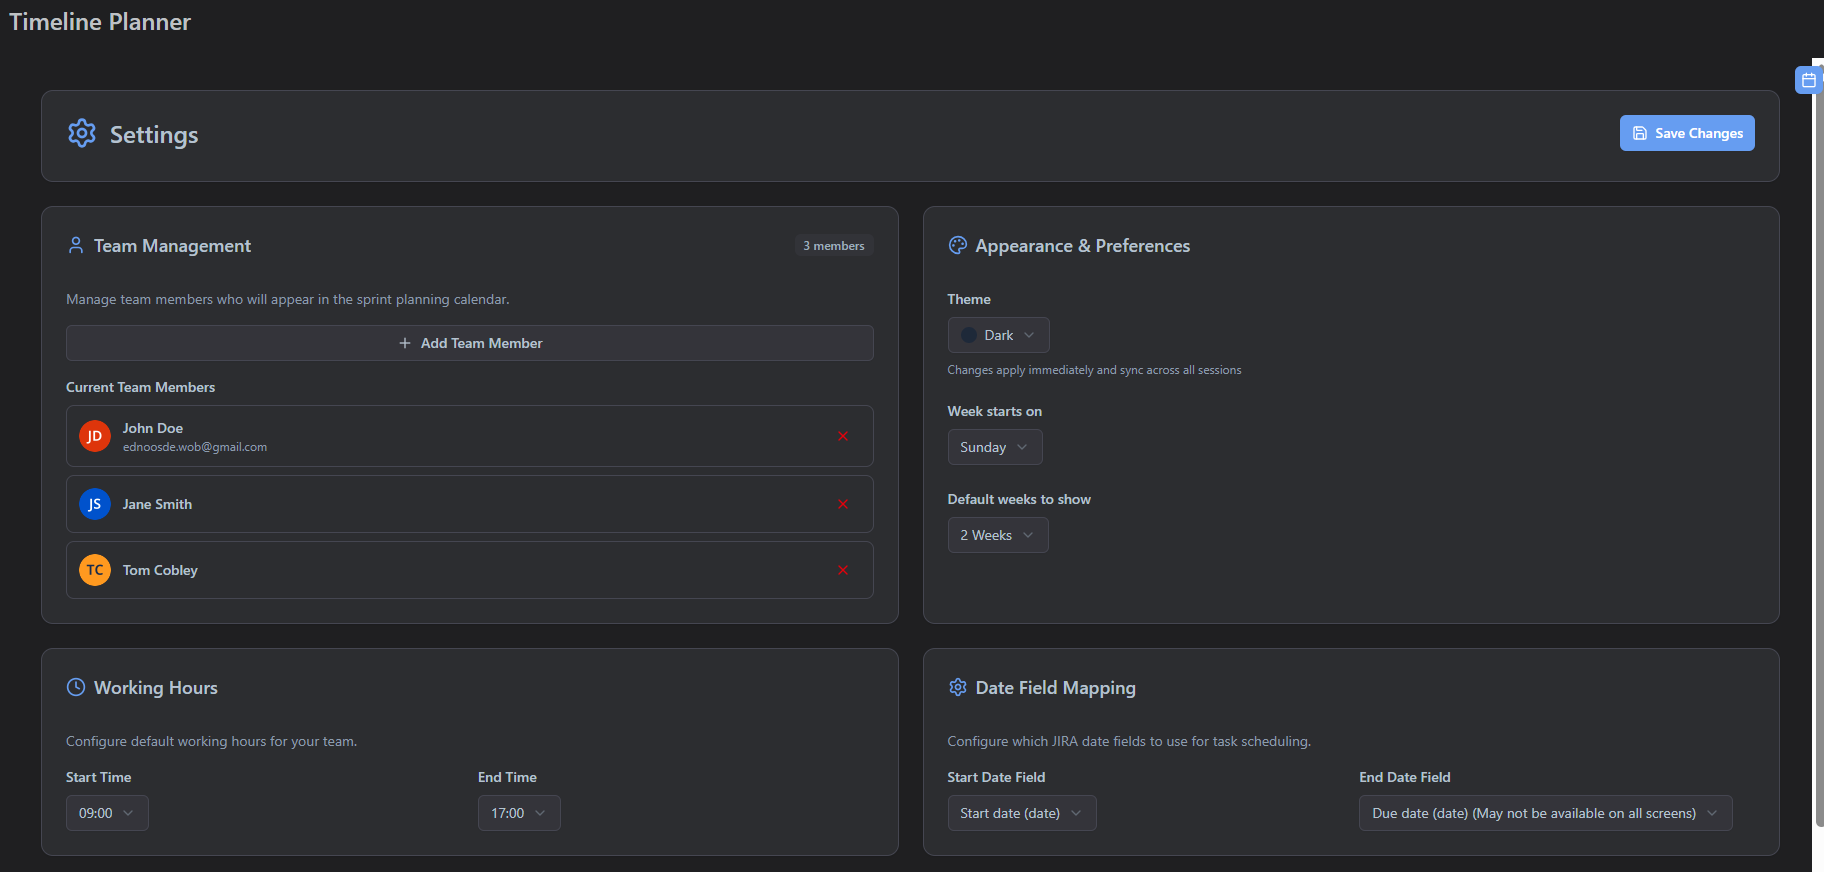Click Jane Smith's JS avatar

tap(95, 504)
